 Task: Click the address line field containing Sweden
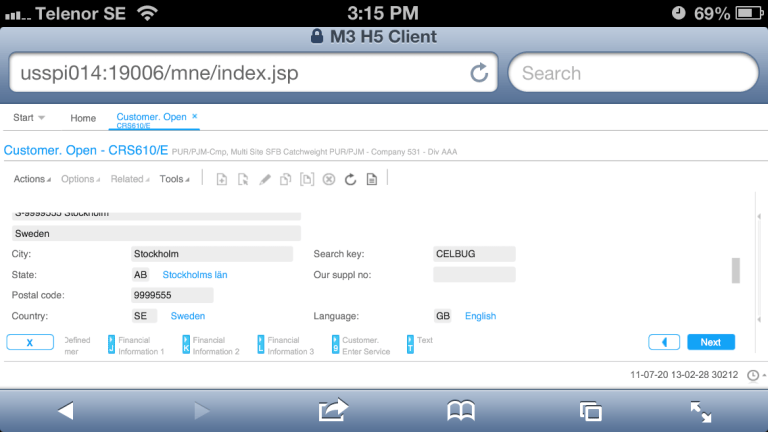[156, 234]
